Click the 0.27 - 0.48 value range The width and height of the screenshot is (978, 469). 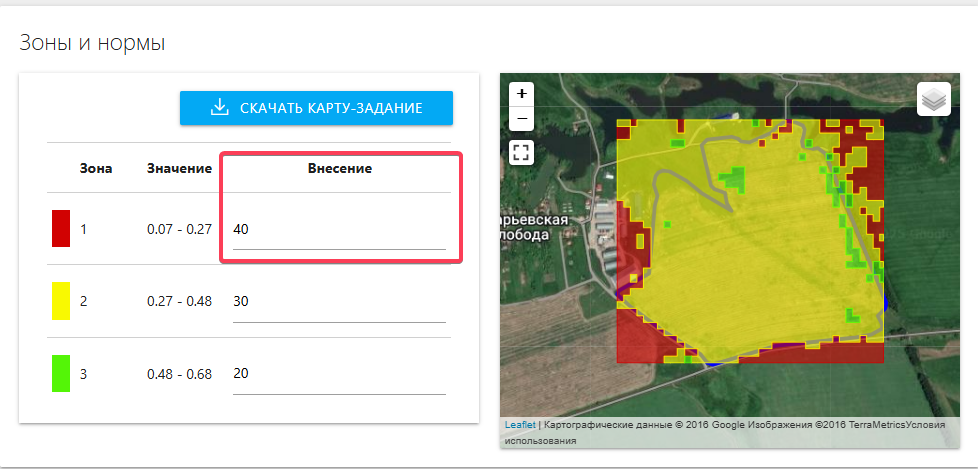(179, 301)
